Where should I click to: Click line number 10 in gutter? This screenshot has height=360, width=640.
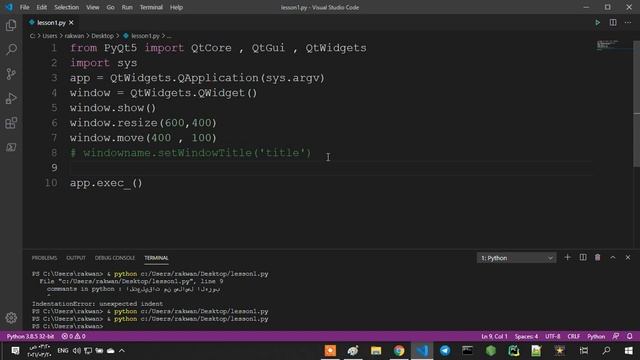(51, 183)
